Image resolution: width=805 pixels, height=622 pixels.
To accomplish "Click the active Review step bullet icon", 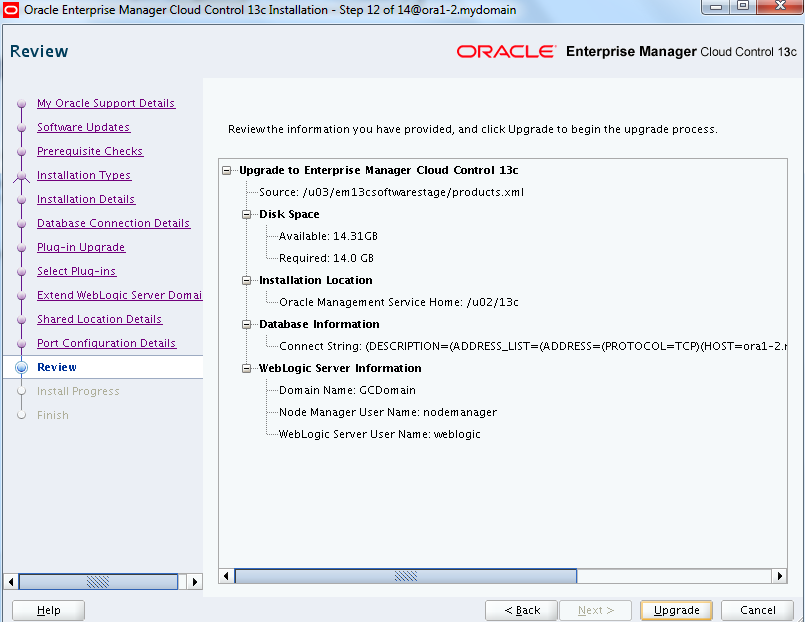I will point(21,368).
